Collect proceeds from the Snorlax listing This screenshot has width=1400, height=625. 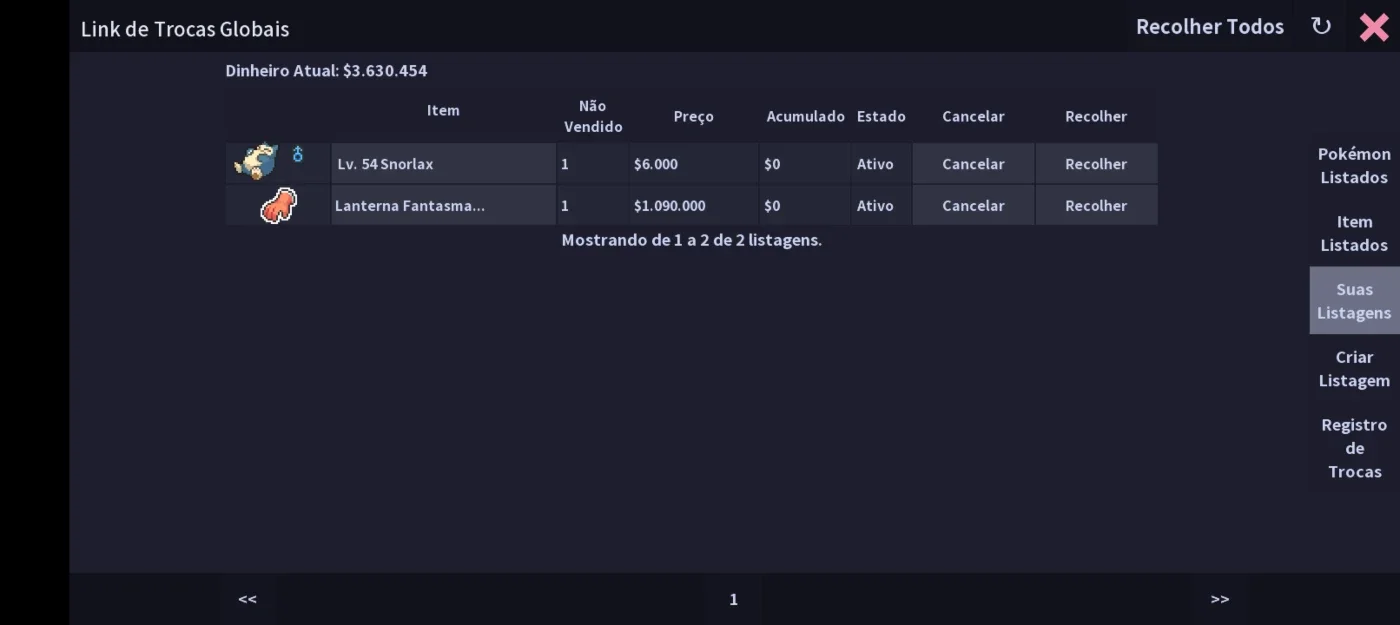coord(1096,164)
